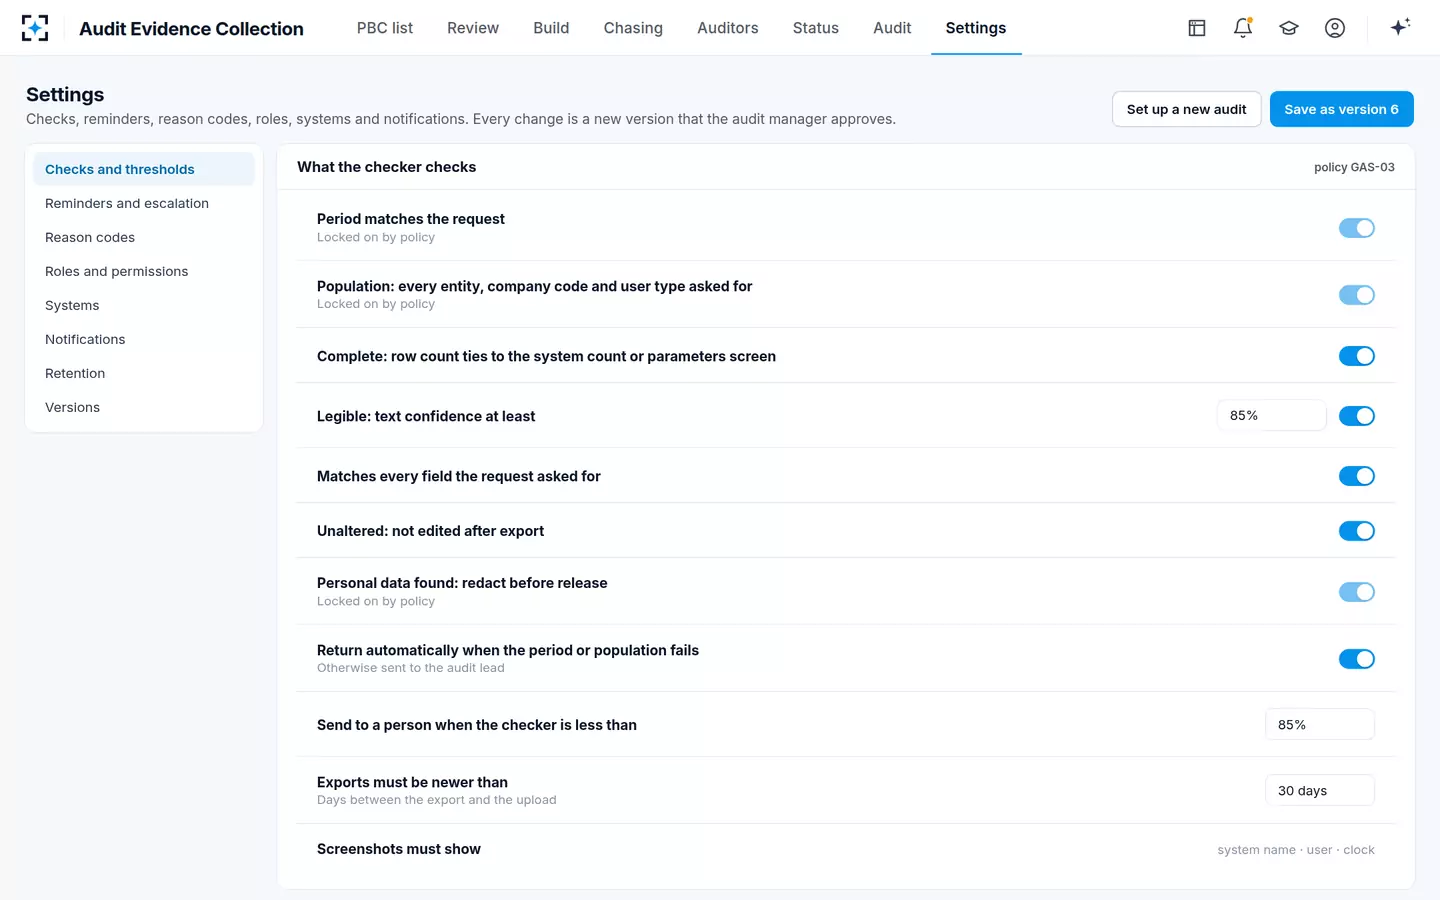Click 'Save as version 6' button
Image resolution: width=1440 pixels, height=900 pixels.
click(x=1342, y=109)
